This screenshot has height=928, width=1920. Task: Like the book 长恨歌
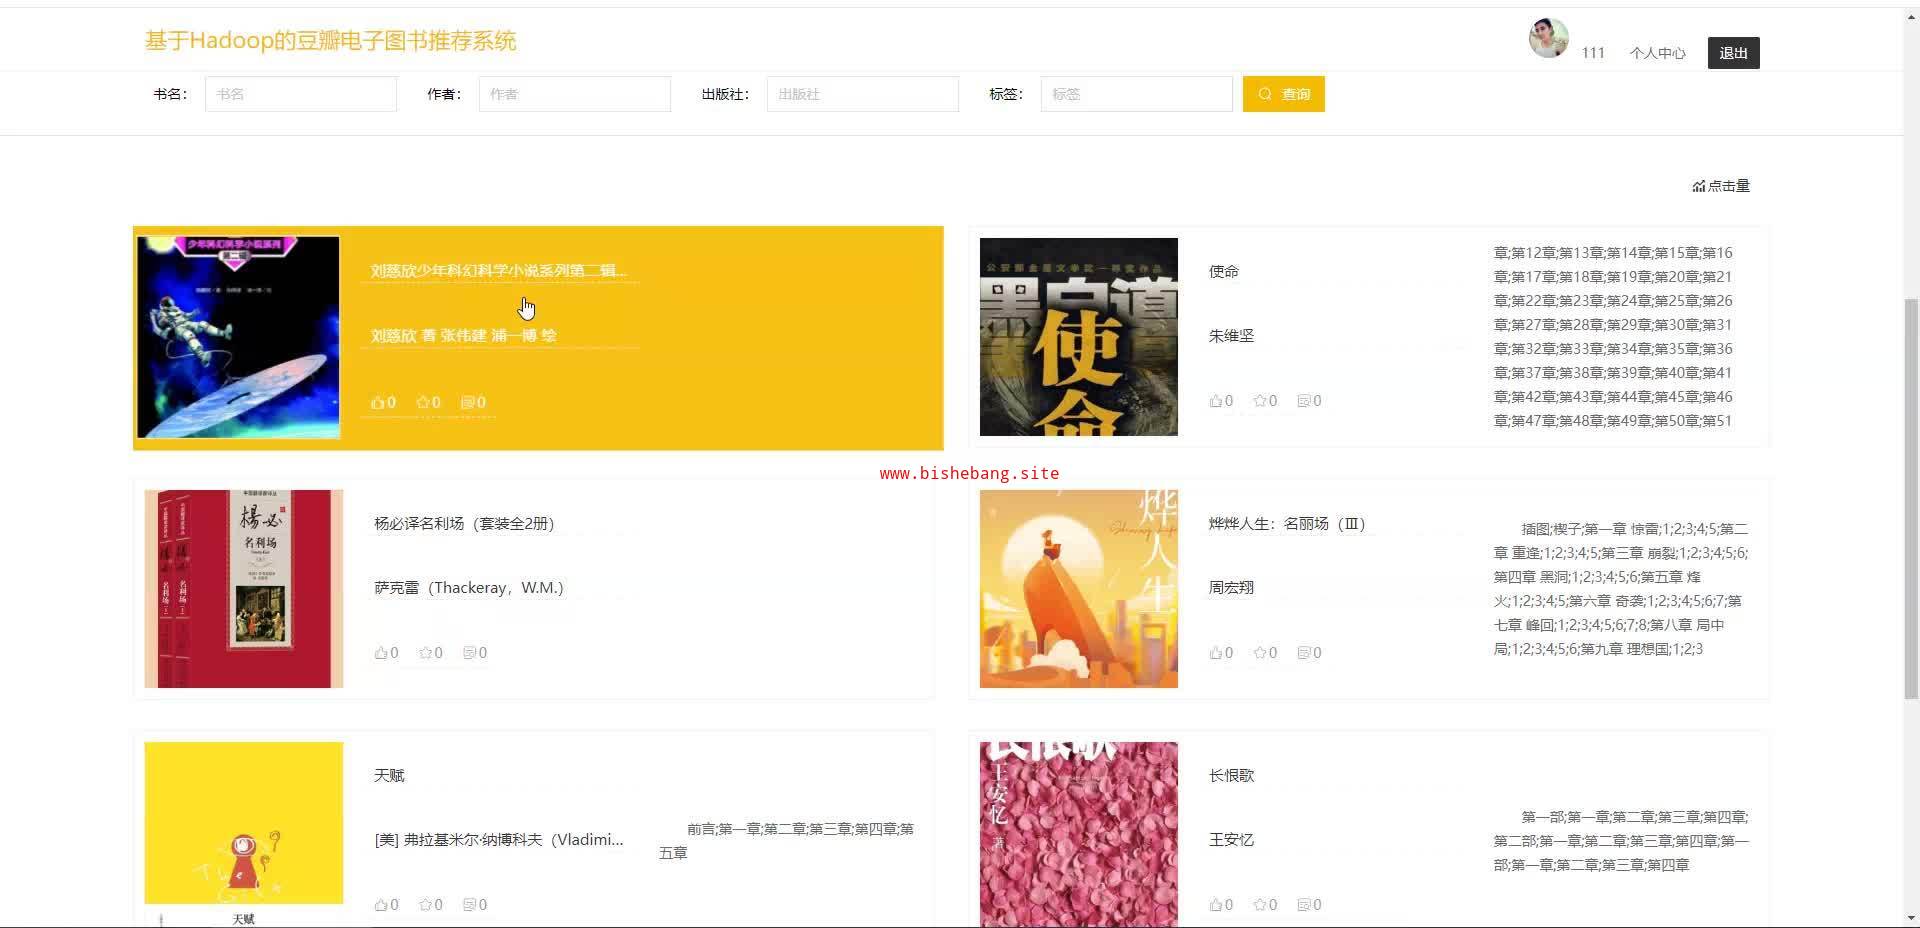(x=1221, y=905)
